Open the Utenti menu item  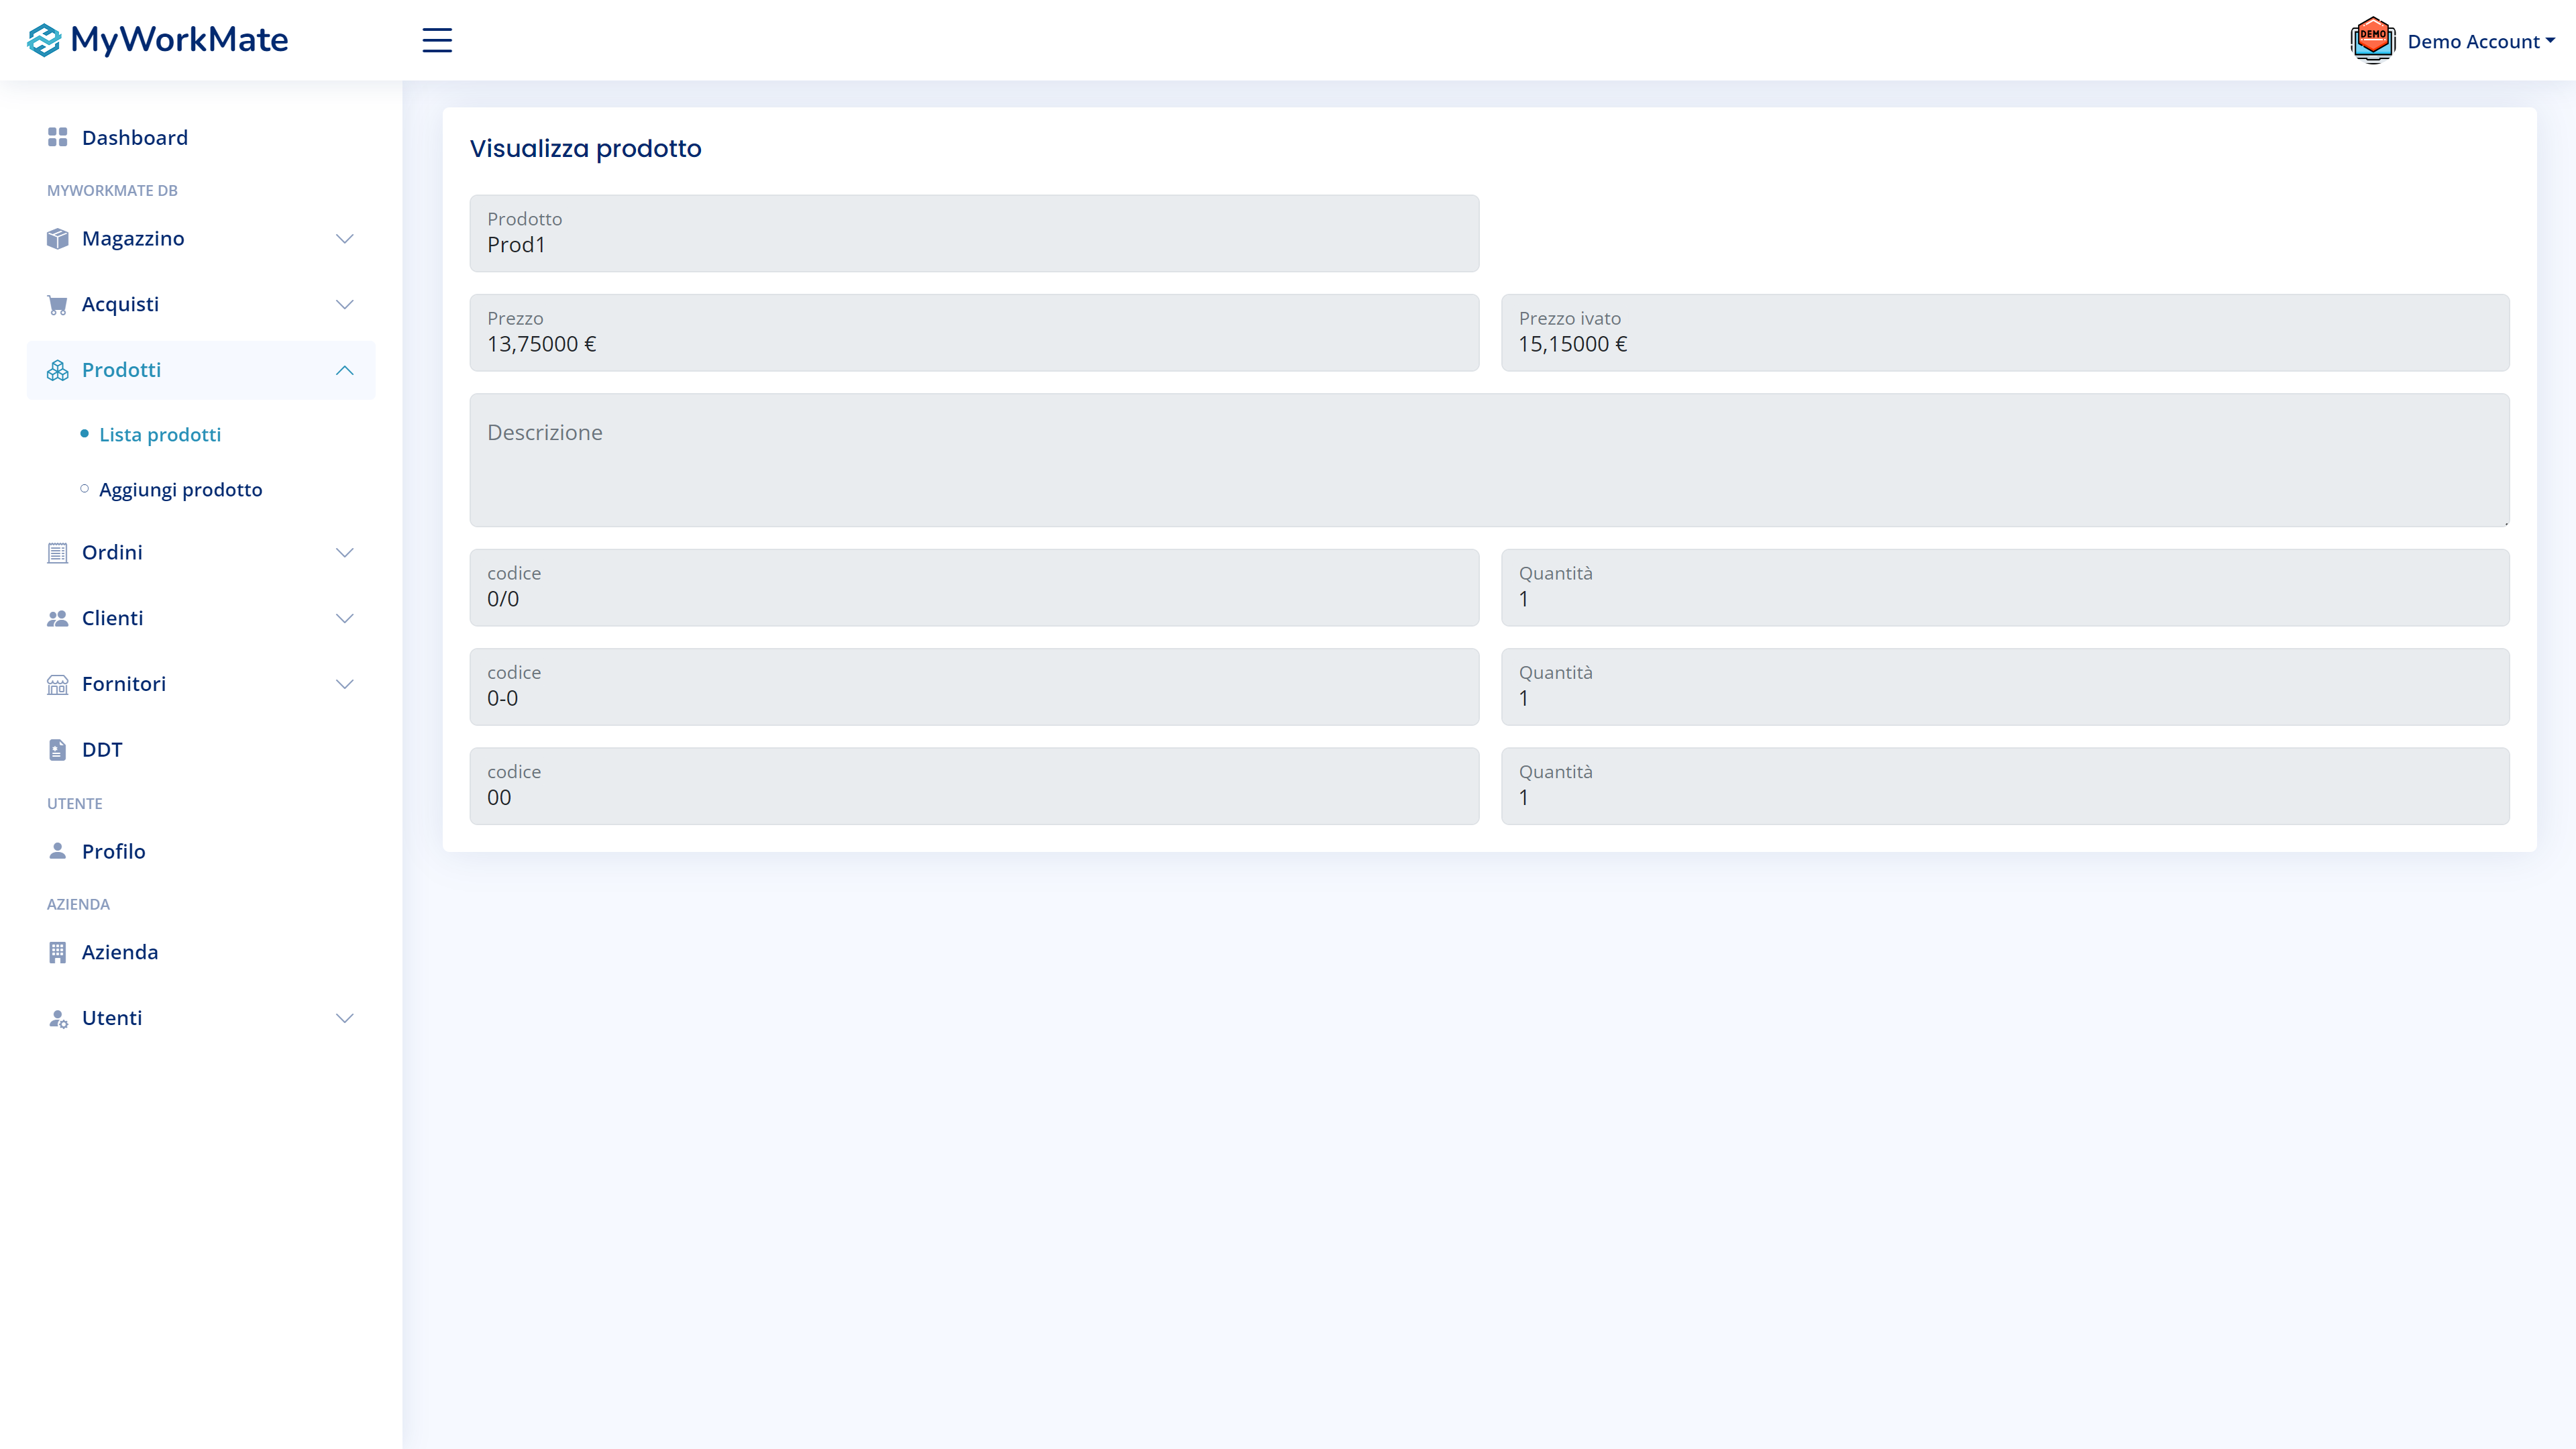pos(201,1018)
